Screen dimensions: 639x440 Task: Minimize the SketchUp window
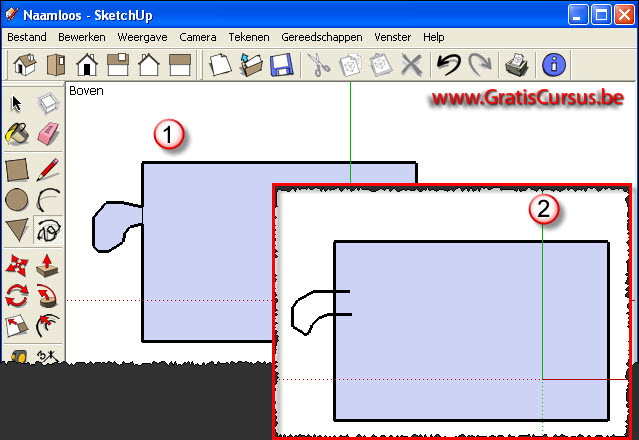578,15
